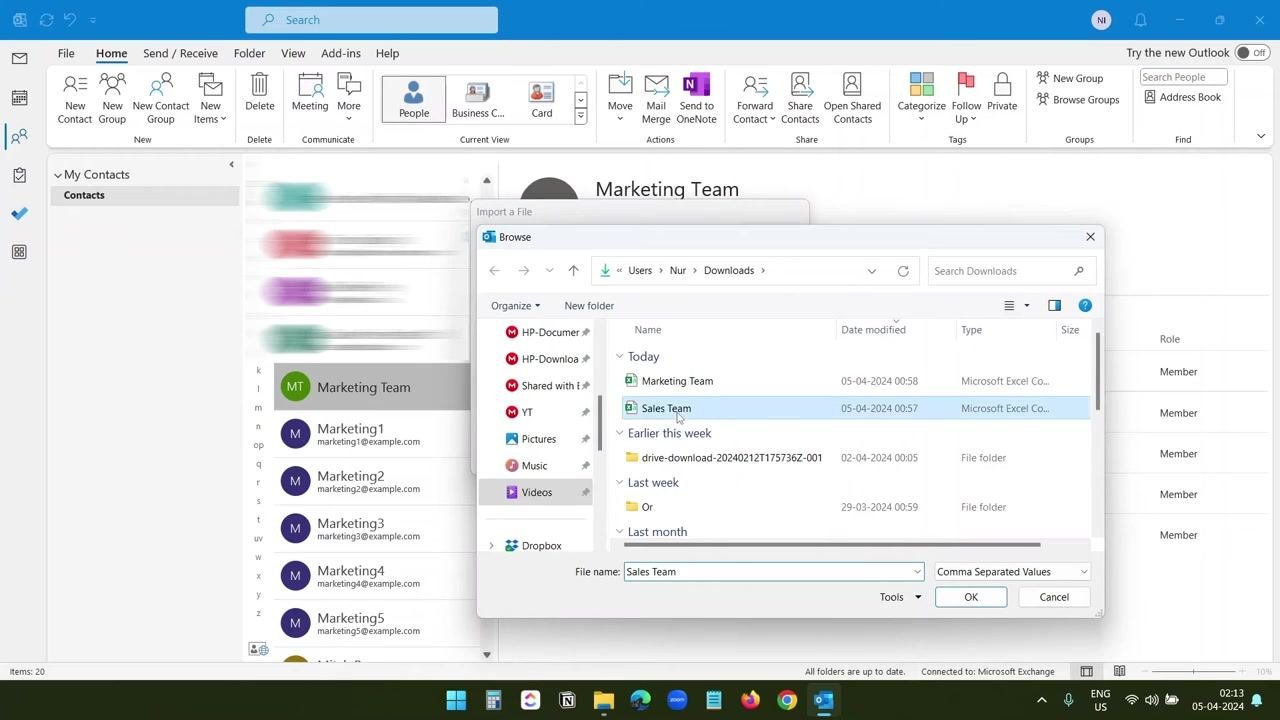Viewport: 1280px width, 720px height.
Task: Toggle the Try the new Outlook switch
Action: [1250, 53]
